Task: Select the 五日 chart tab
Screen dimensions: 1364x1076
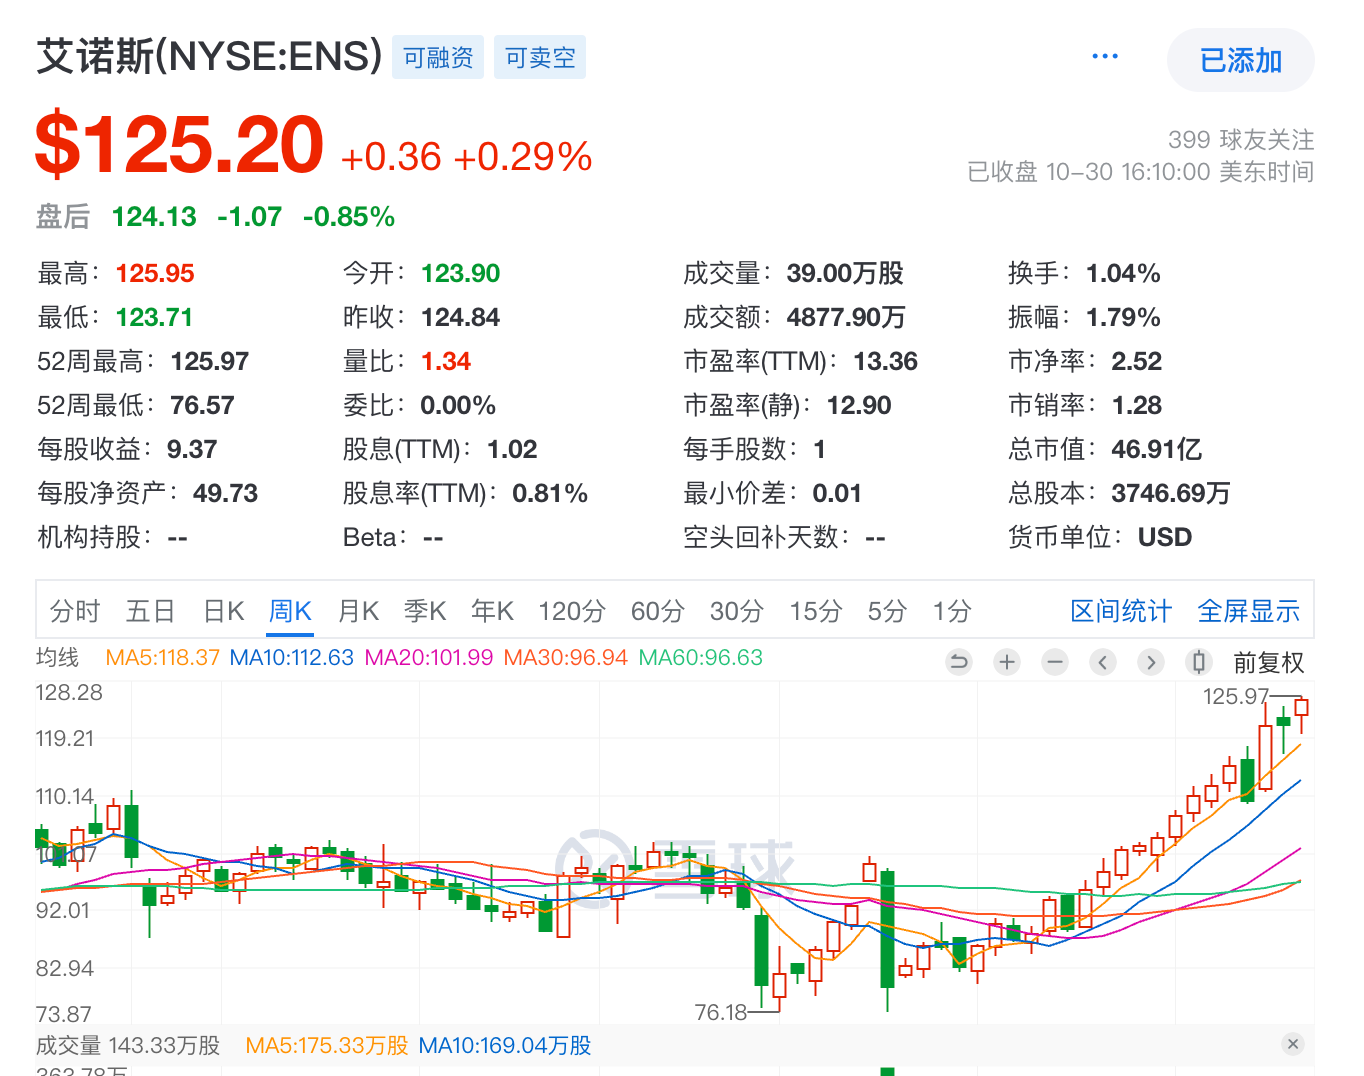Action: [x=151, y=611]
